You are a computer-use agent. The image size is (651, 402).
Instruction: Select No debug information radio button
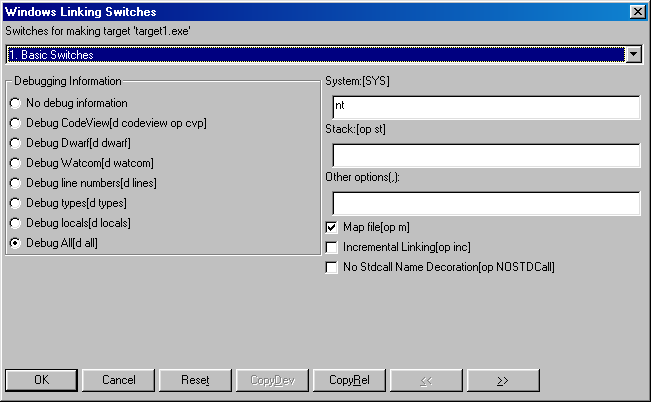click(15, 103)
